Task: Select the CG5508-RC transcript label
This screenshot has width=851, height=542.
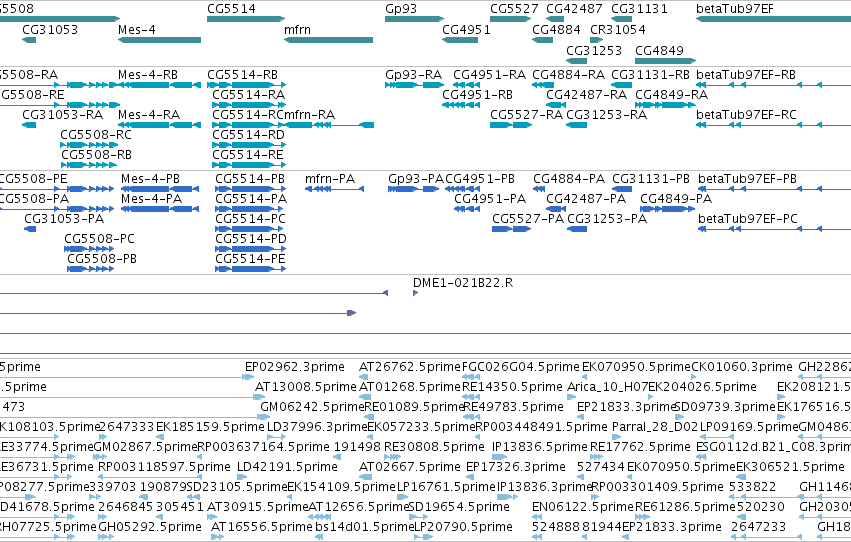Action: coord(96,135)
